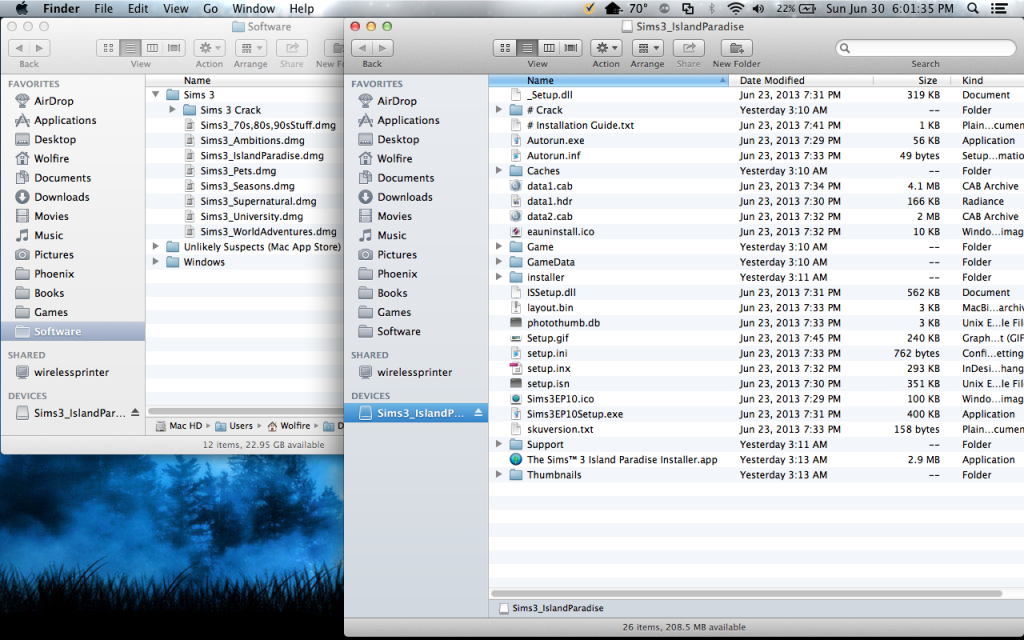Switch front window to icon view
The height and width of the screenshot is (640, 1024).
[505, 48]
